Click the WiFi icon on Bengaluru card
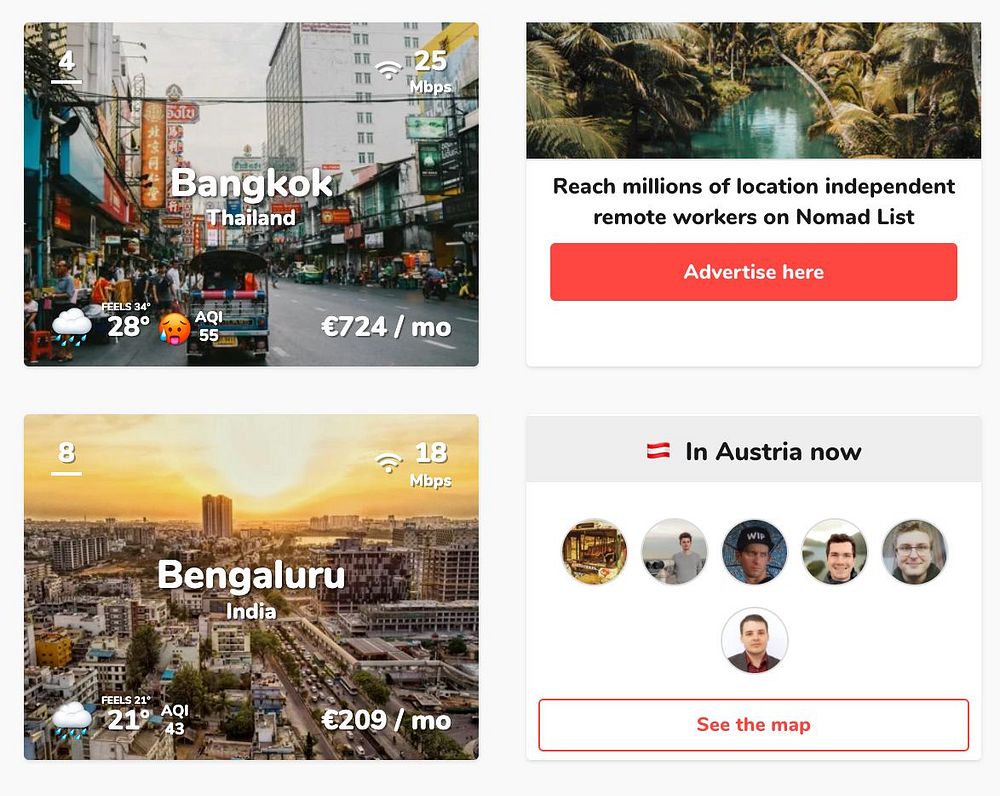Image resolution: width=1000 pixels, height=796 pixels. pyautogui.click(x=388, y=462)
